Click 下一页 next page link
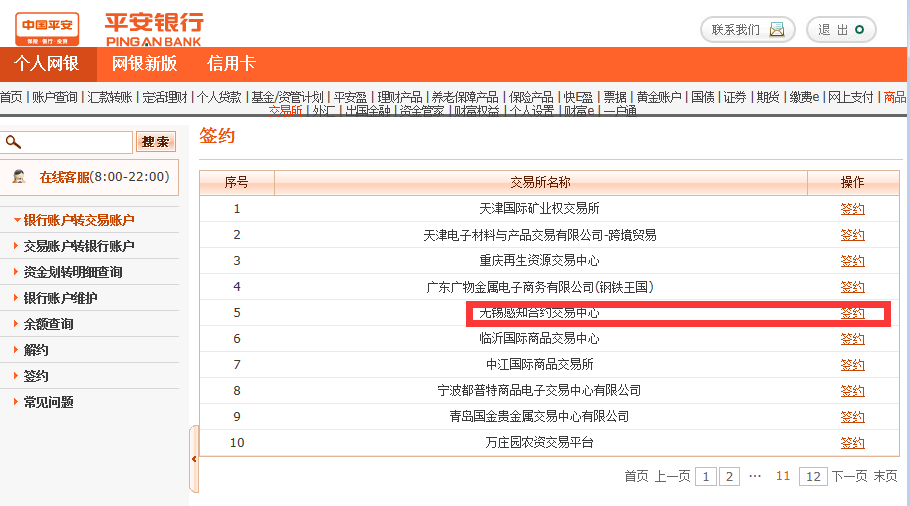This screenshot has width=910, height=506. 849,476
